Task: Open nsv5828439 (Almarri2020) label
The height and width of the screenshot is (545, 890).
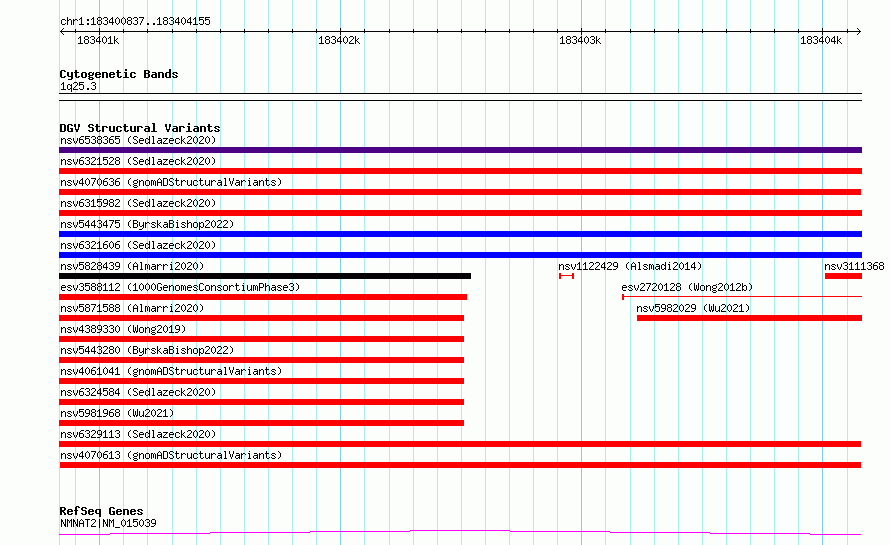Action: point(132,266)
